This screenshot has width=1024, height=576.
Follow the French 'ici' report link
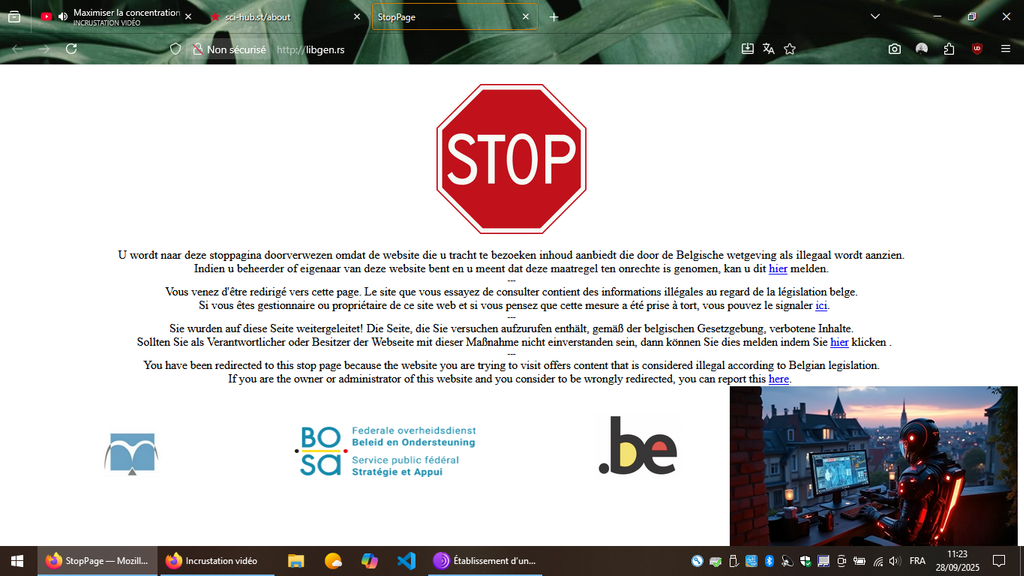(x=821, y=305)
